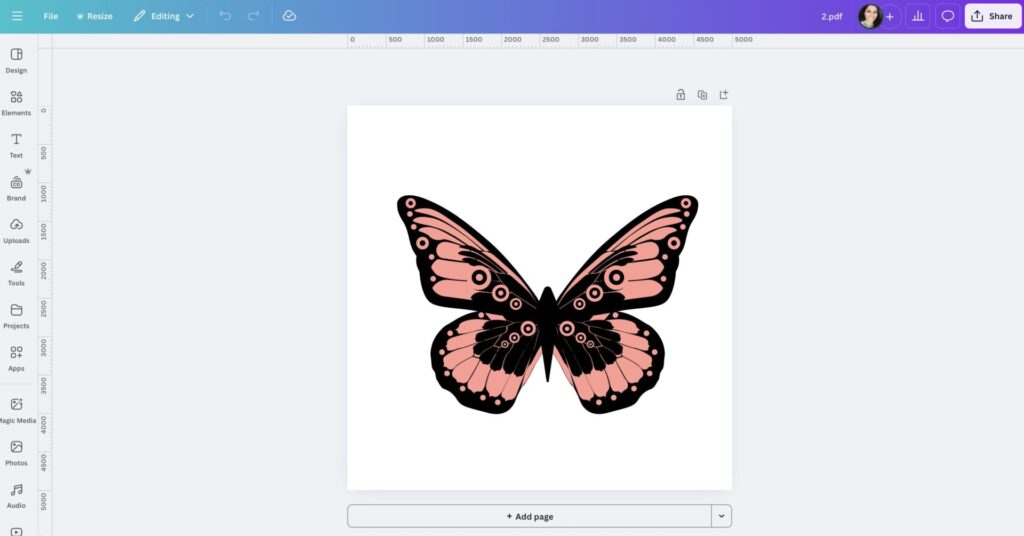Toggle the page lock icon
The image size is (1024, 536).
[x=681, y=95]
